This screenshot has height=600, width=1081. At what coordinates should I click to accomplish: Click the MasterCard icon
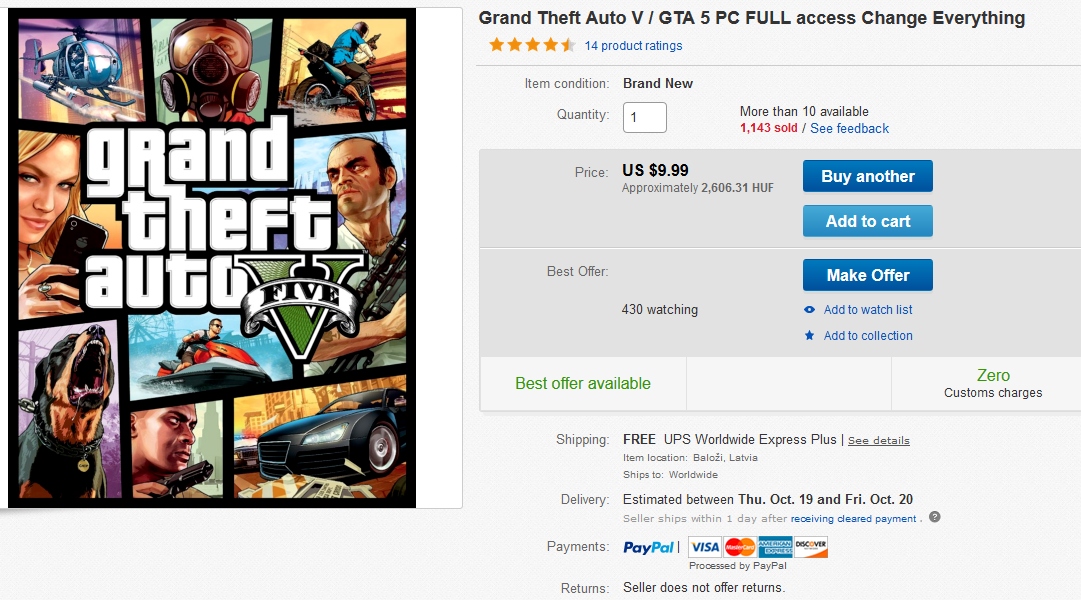[x=740, y=547]
